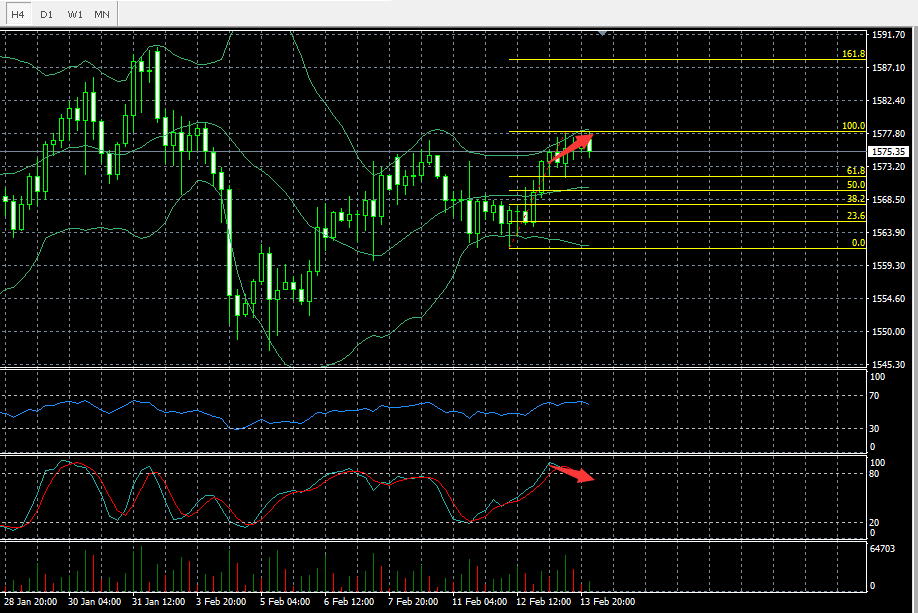
Task: Click the 61.8 Fibonacci level label
Action: click(855, 170)
